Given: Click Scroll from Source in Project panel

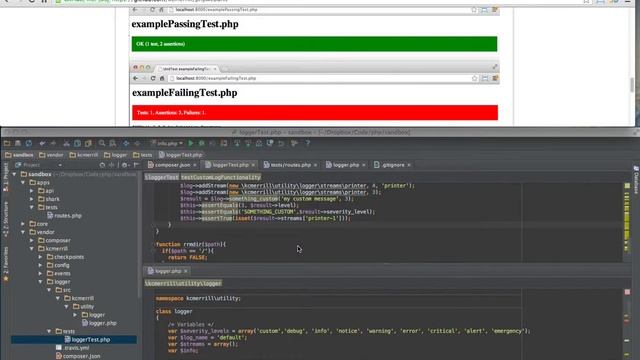Looking at the screenshot, I should click(102, 165).
